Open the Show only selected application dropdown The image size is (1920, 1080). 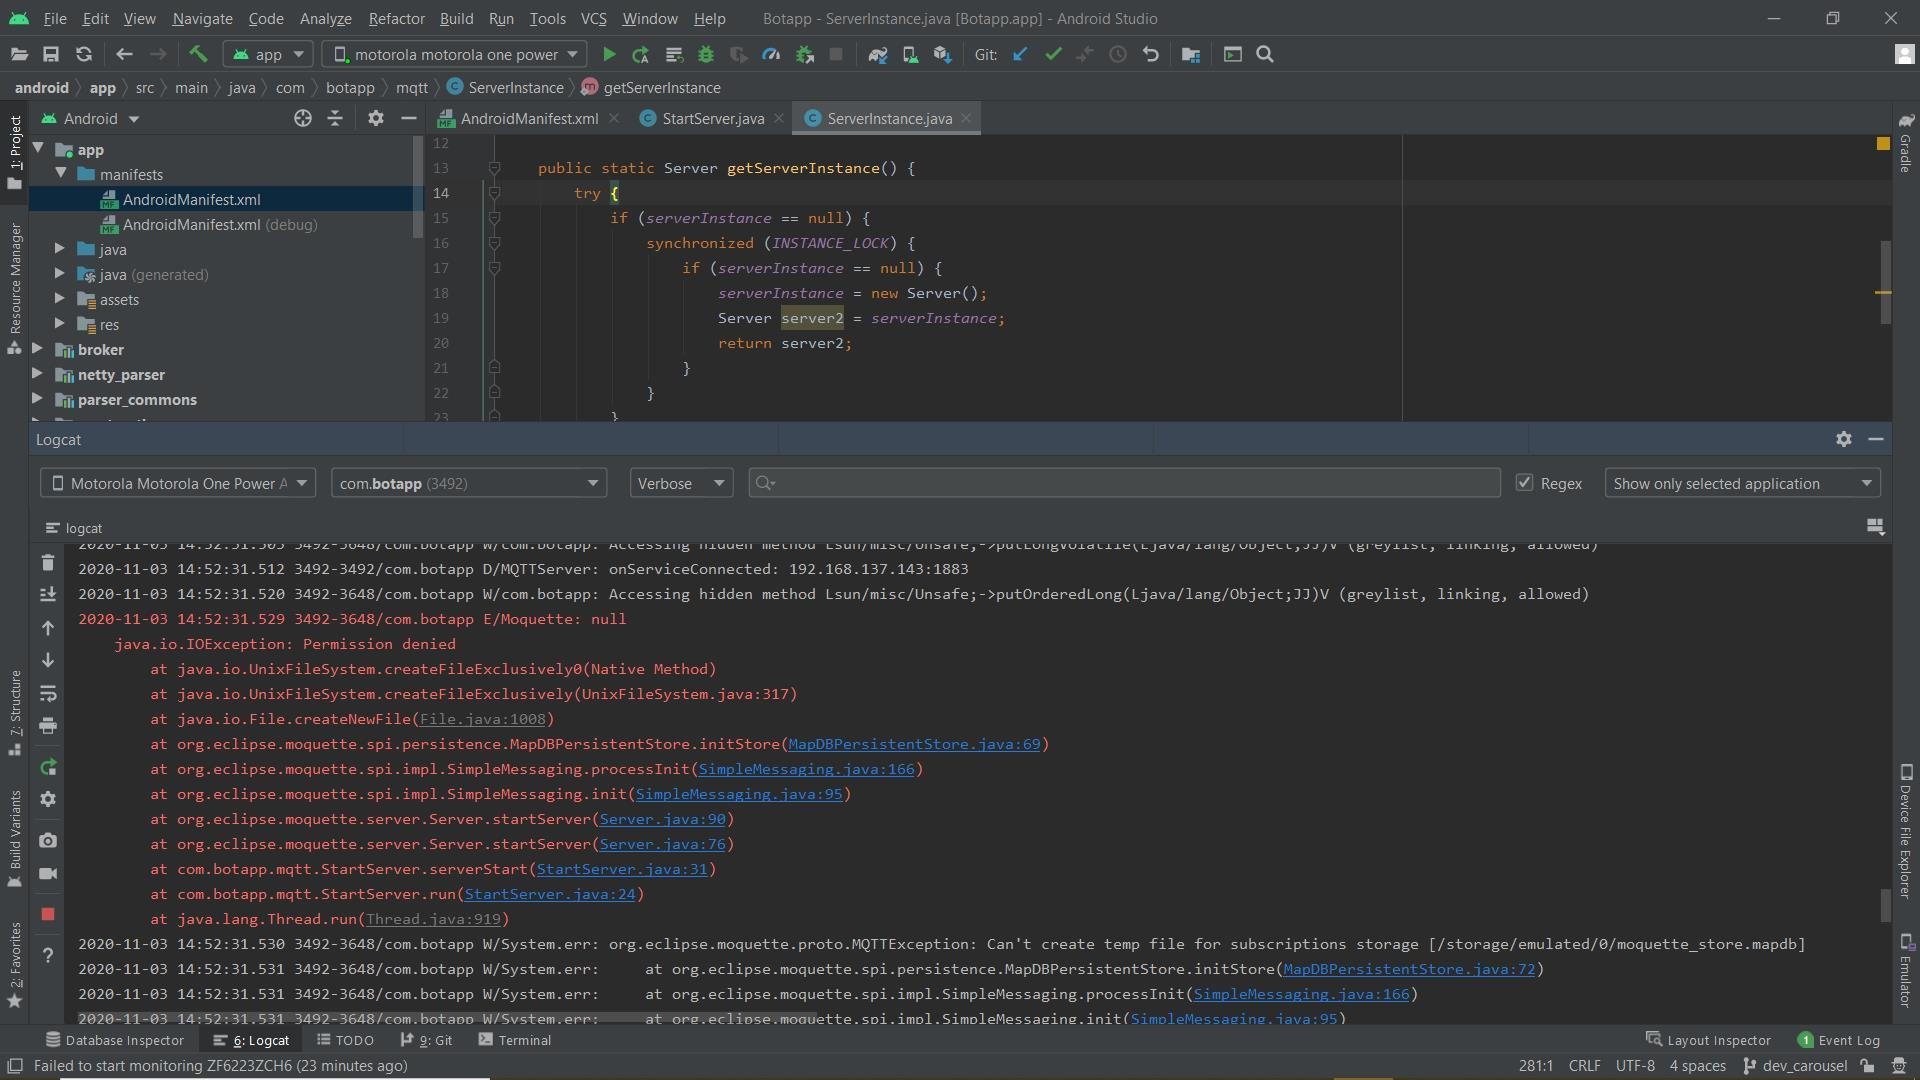pyautogui.click(x=1742, y=483)
